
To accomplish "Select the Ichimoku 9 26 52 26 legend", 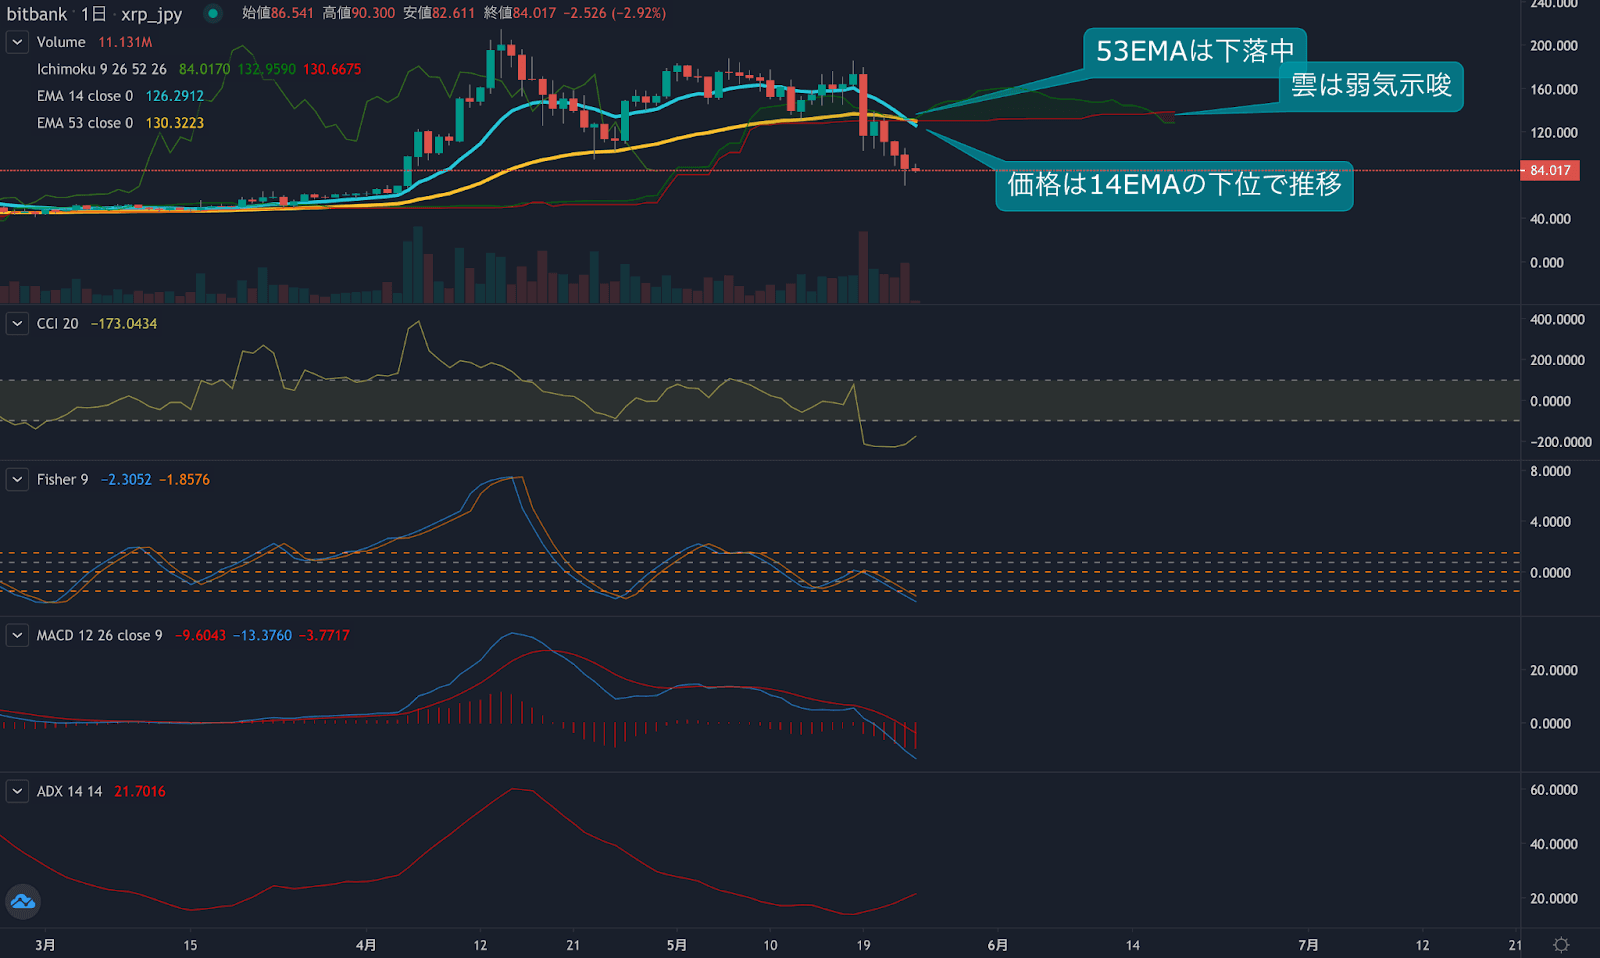I will 101,69.
